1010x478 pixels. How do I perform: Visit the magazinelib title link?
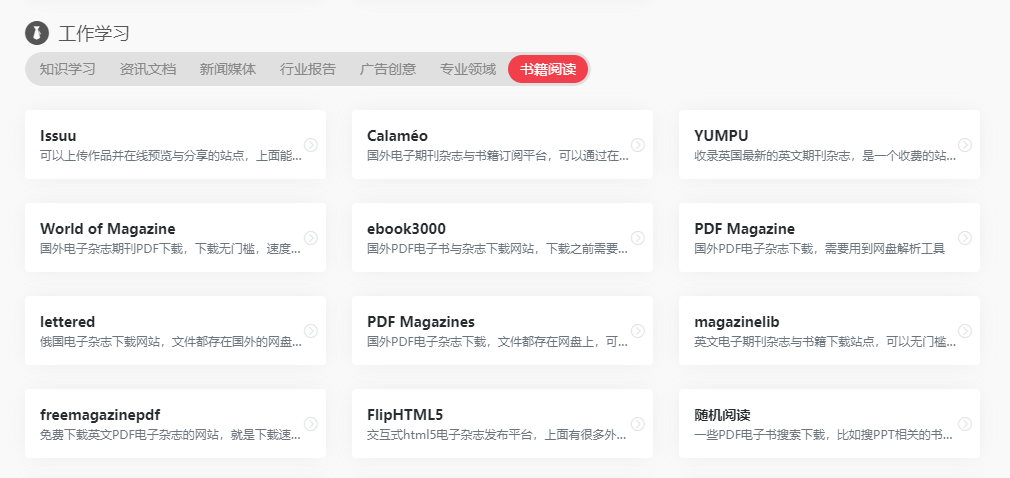click(737, 321)
